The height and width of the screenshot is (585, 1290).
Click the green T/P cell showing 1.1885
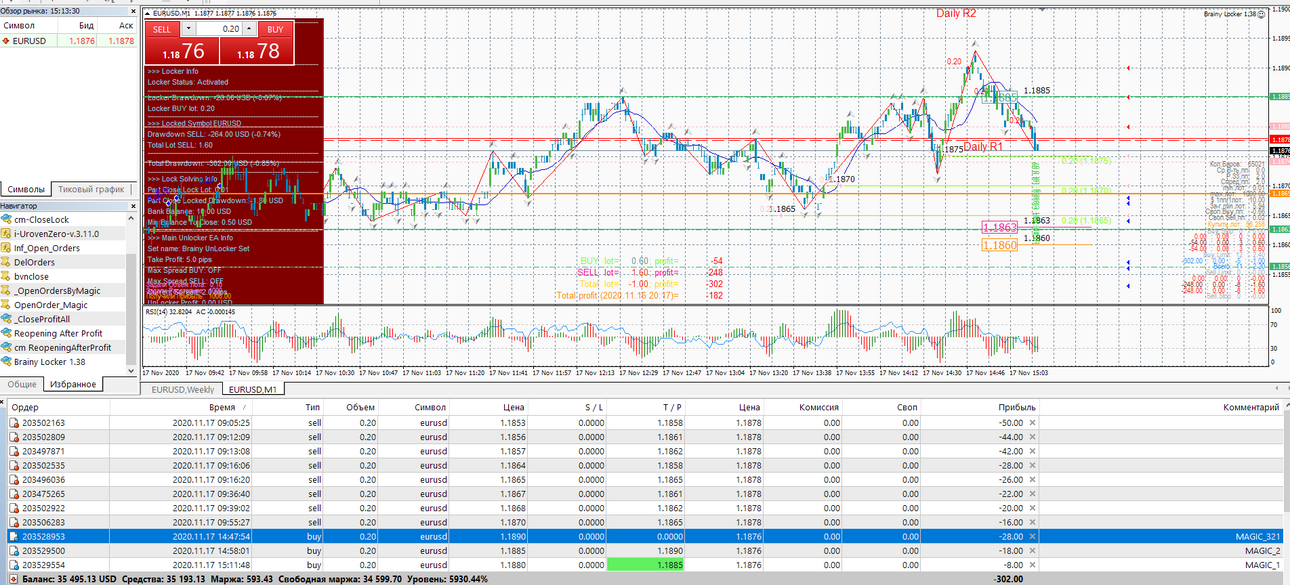tap(646, 565)
